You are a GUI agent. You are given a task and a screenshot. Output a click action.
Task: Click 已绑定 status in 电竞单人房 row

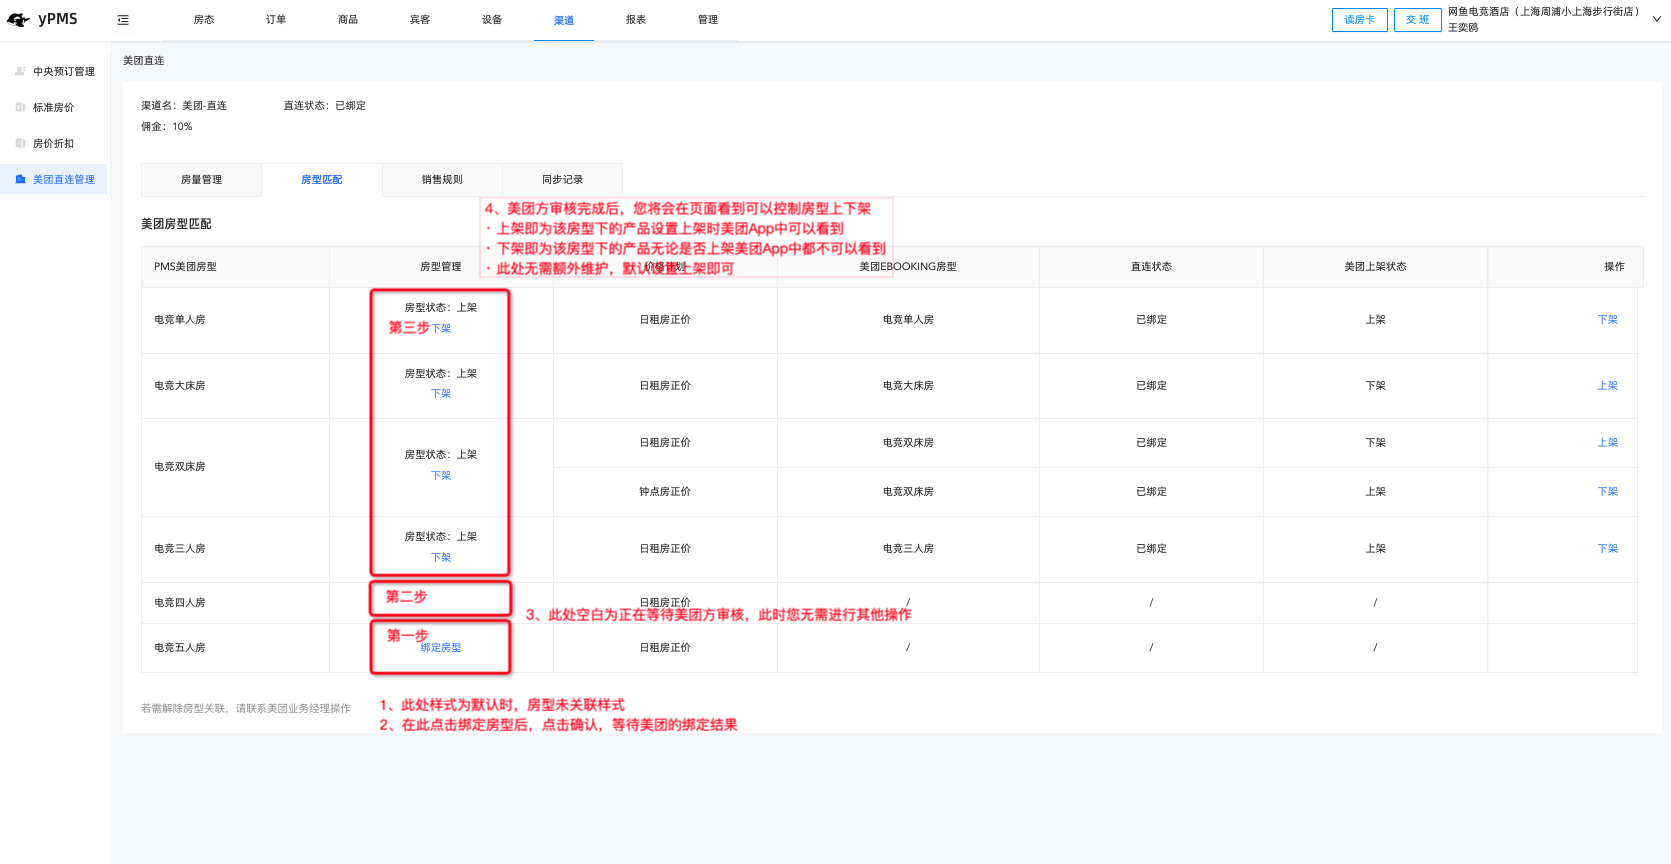click(x=1151, y=320)
